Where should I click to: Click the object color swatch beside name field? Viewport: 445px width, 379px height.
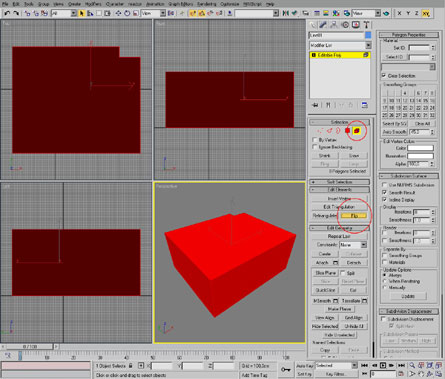click(368, 35)
